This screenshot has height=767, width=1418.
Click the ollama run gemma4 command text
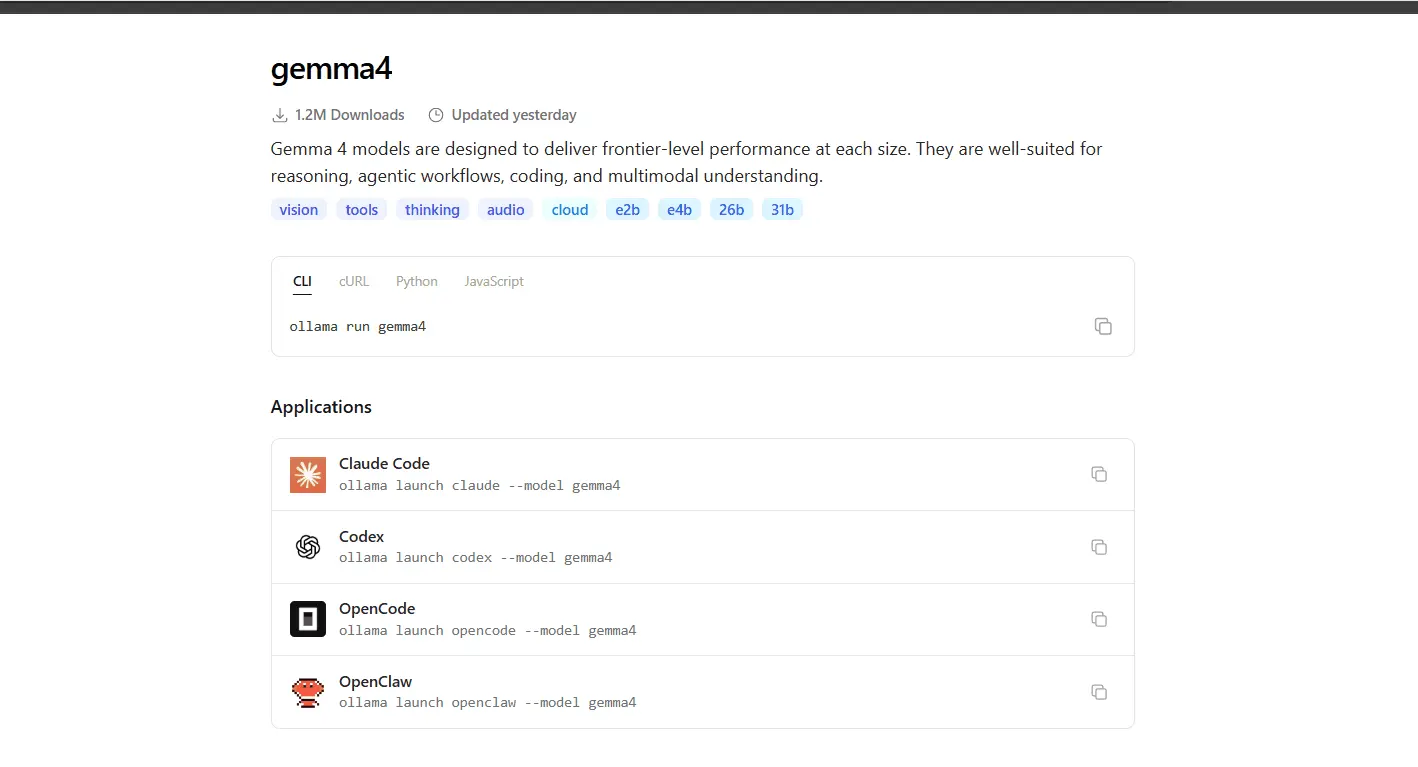point(358,327)
